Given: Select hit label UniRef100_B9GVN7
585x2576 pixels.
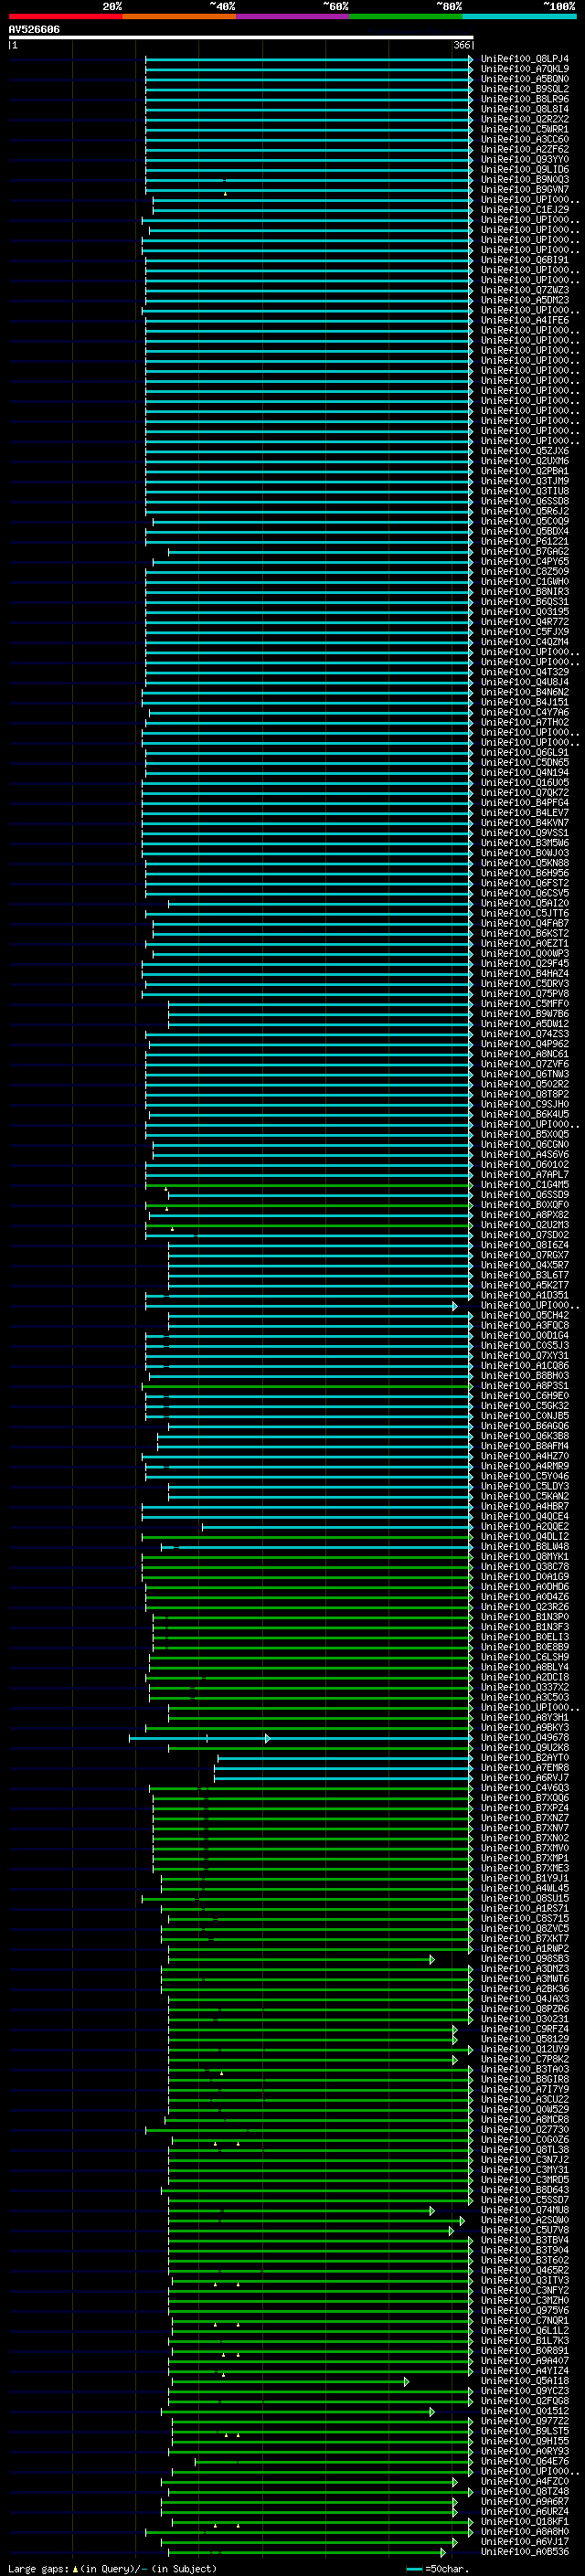Looking at the screenshot, I should (x=525, y=189).
